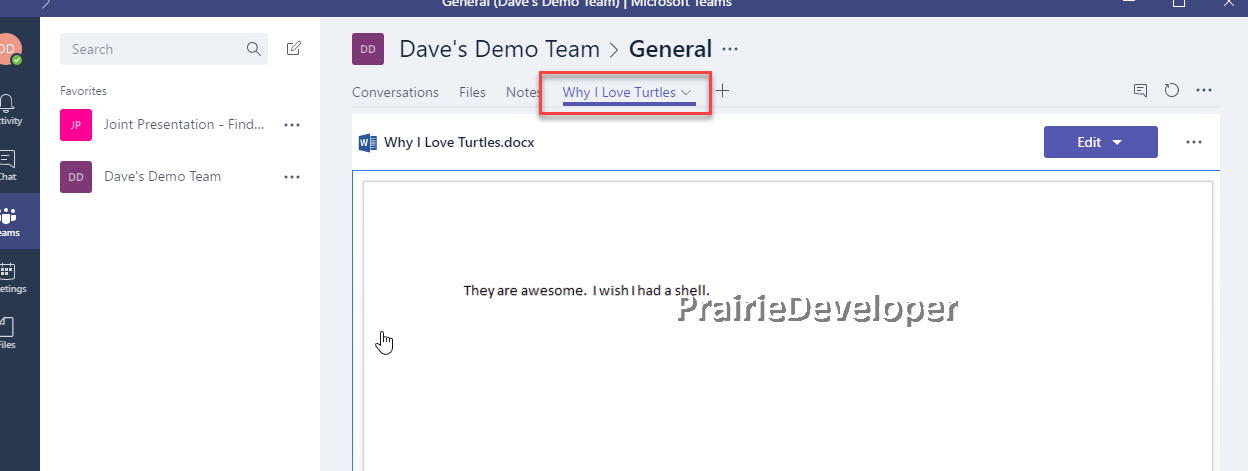
Task: Show the tab conversation icon
Action: pos(1140,90)
